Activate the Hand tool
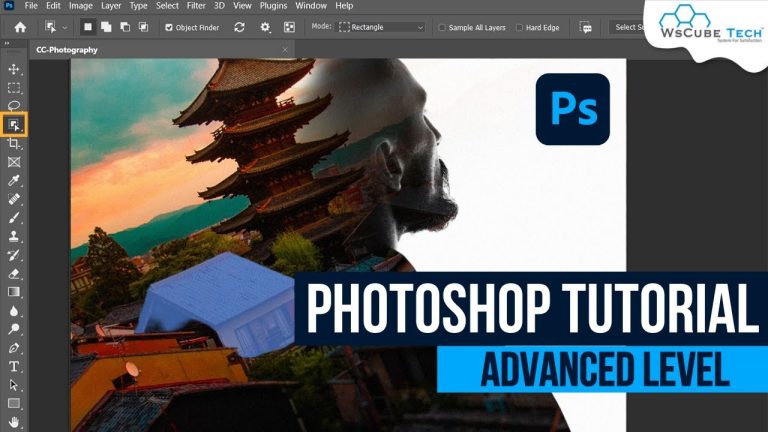Screen dimensions: 768x432 (x=14, y=422)
